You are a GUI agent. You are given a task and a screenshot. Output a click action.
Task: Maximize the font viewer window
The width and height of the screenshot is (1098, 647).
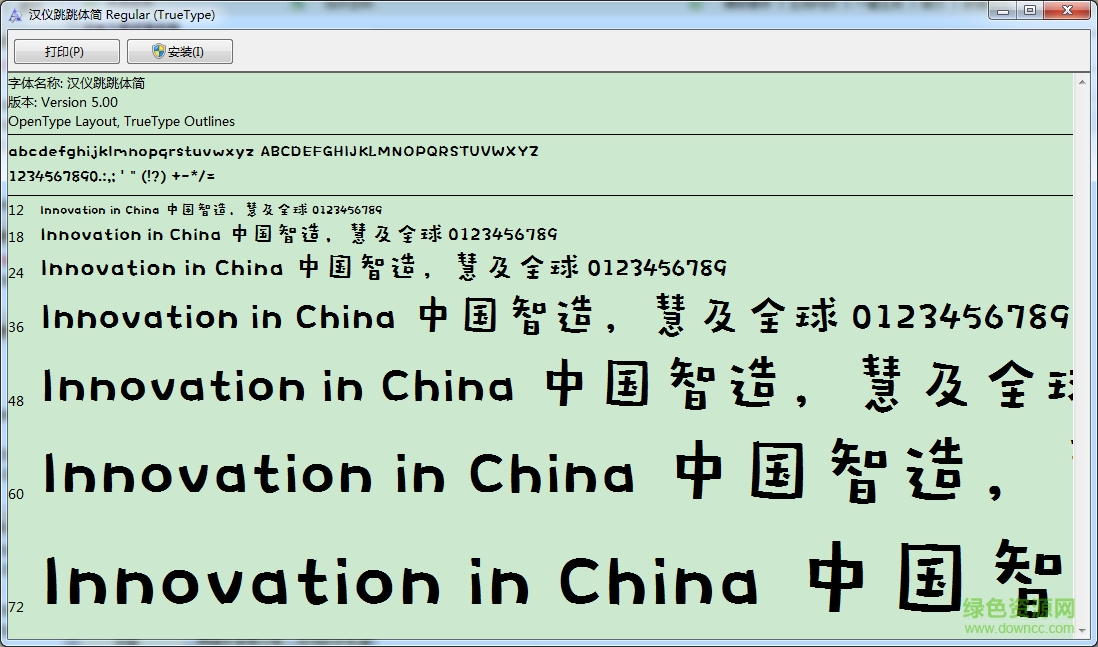point(1030,11)
